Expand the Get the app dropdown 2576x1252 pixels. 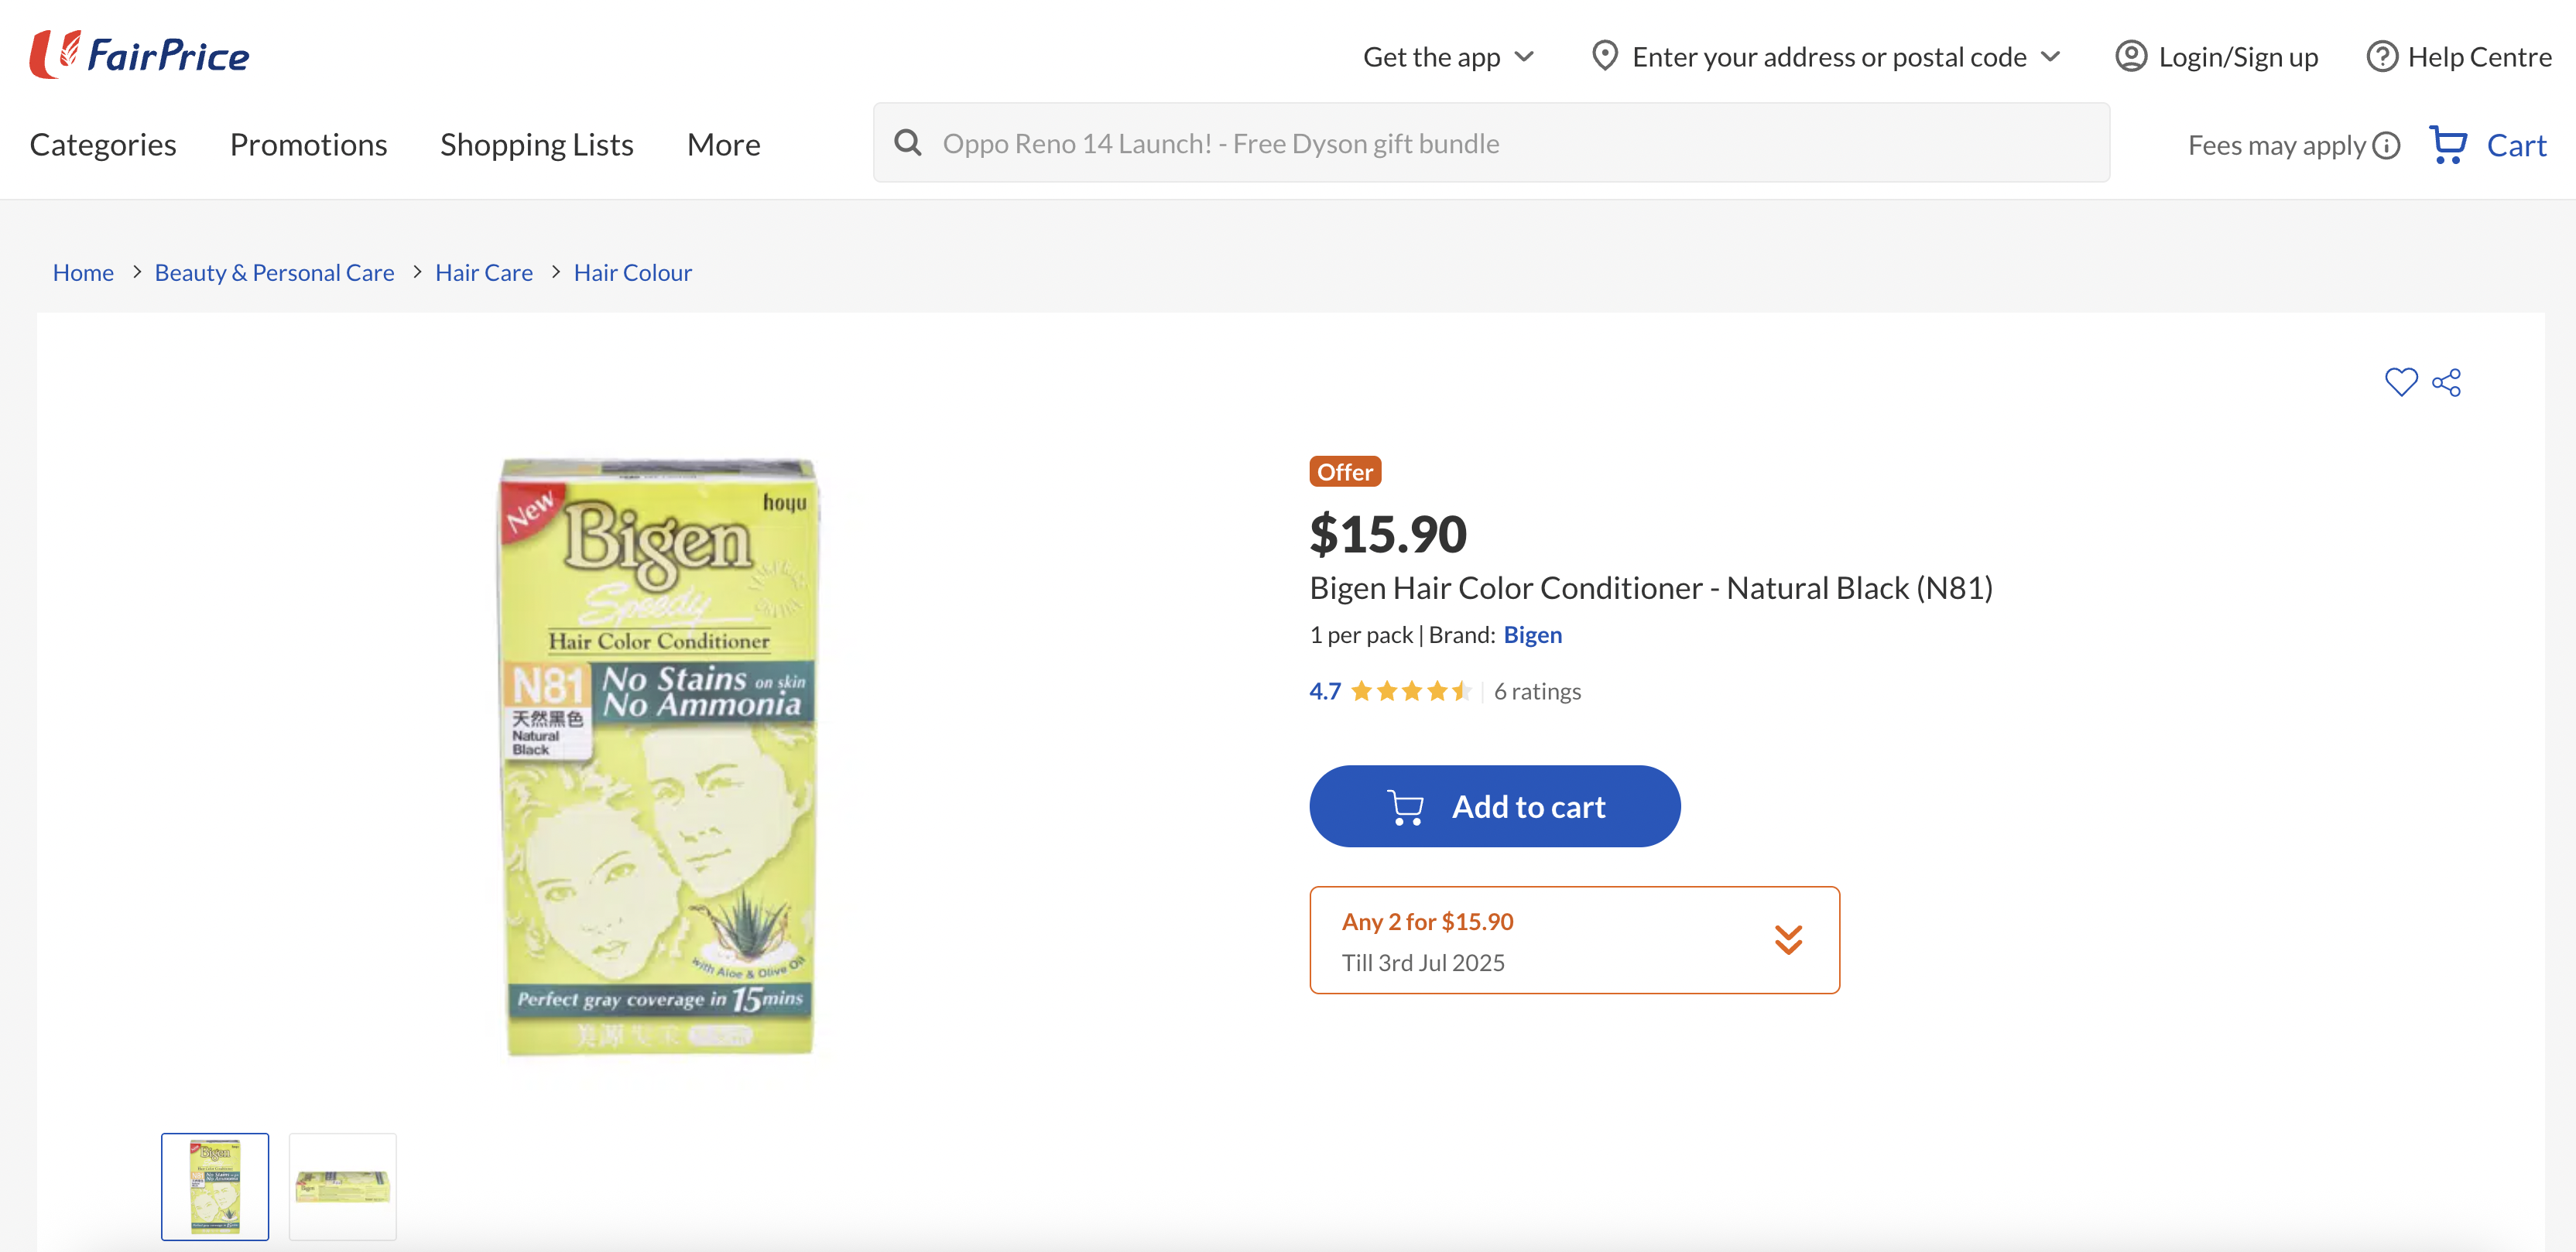(1448, 57)
